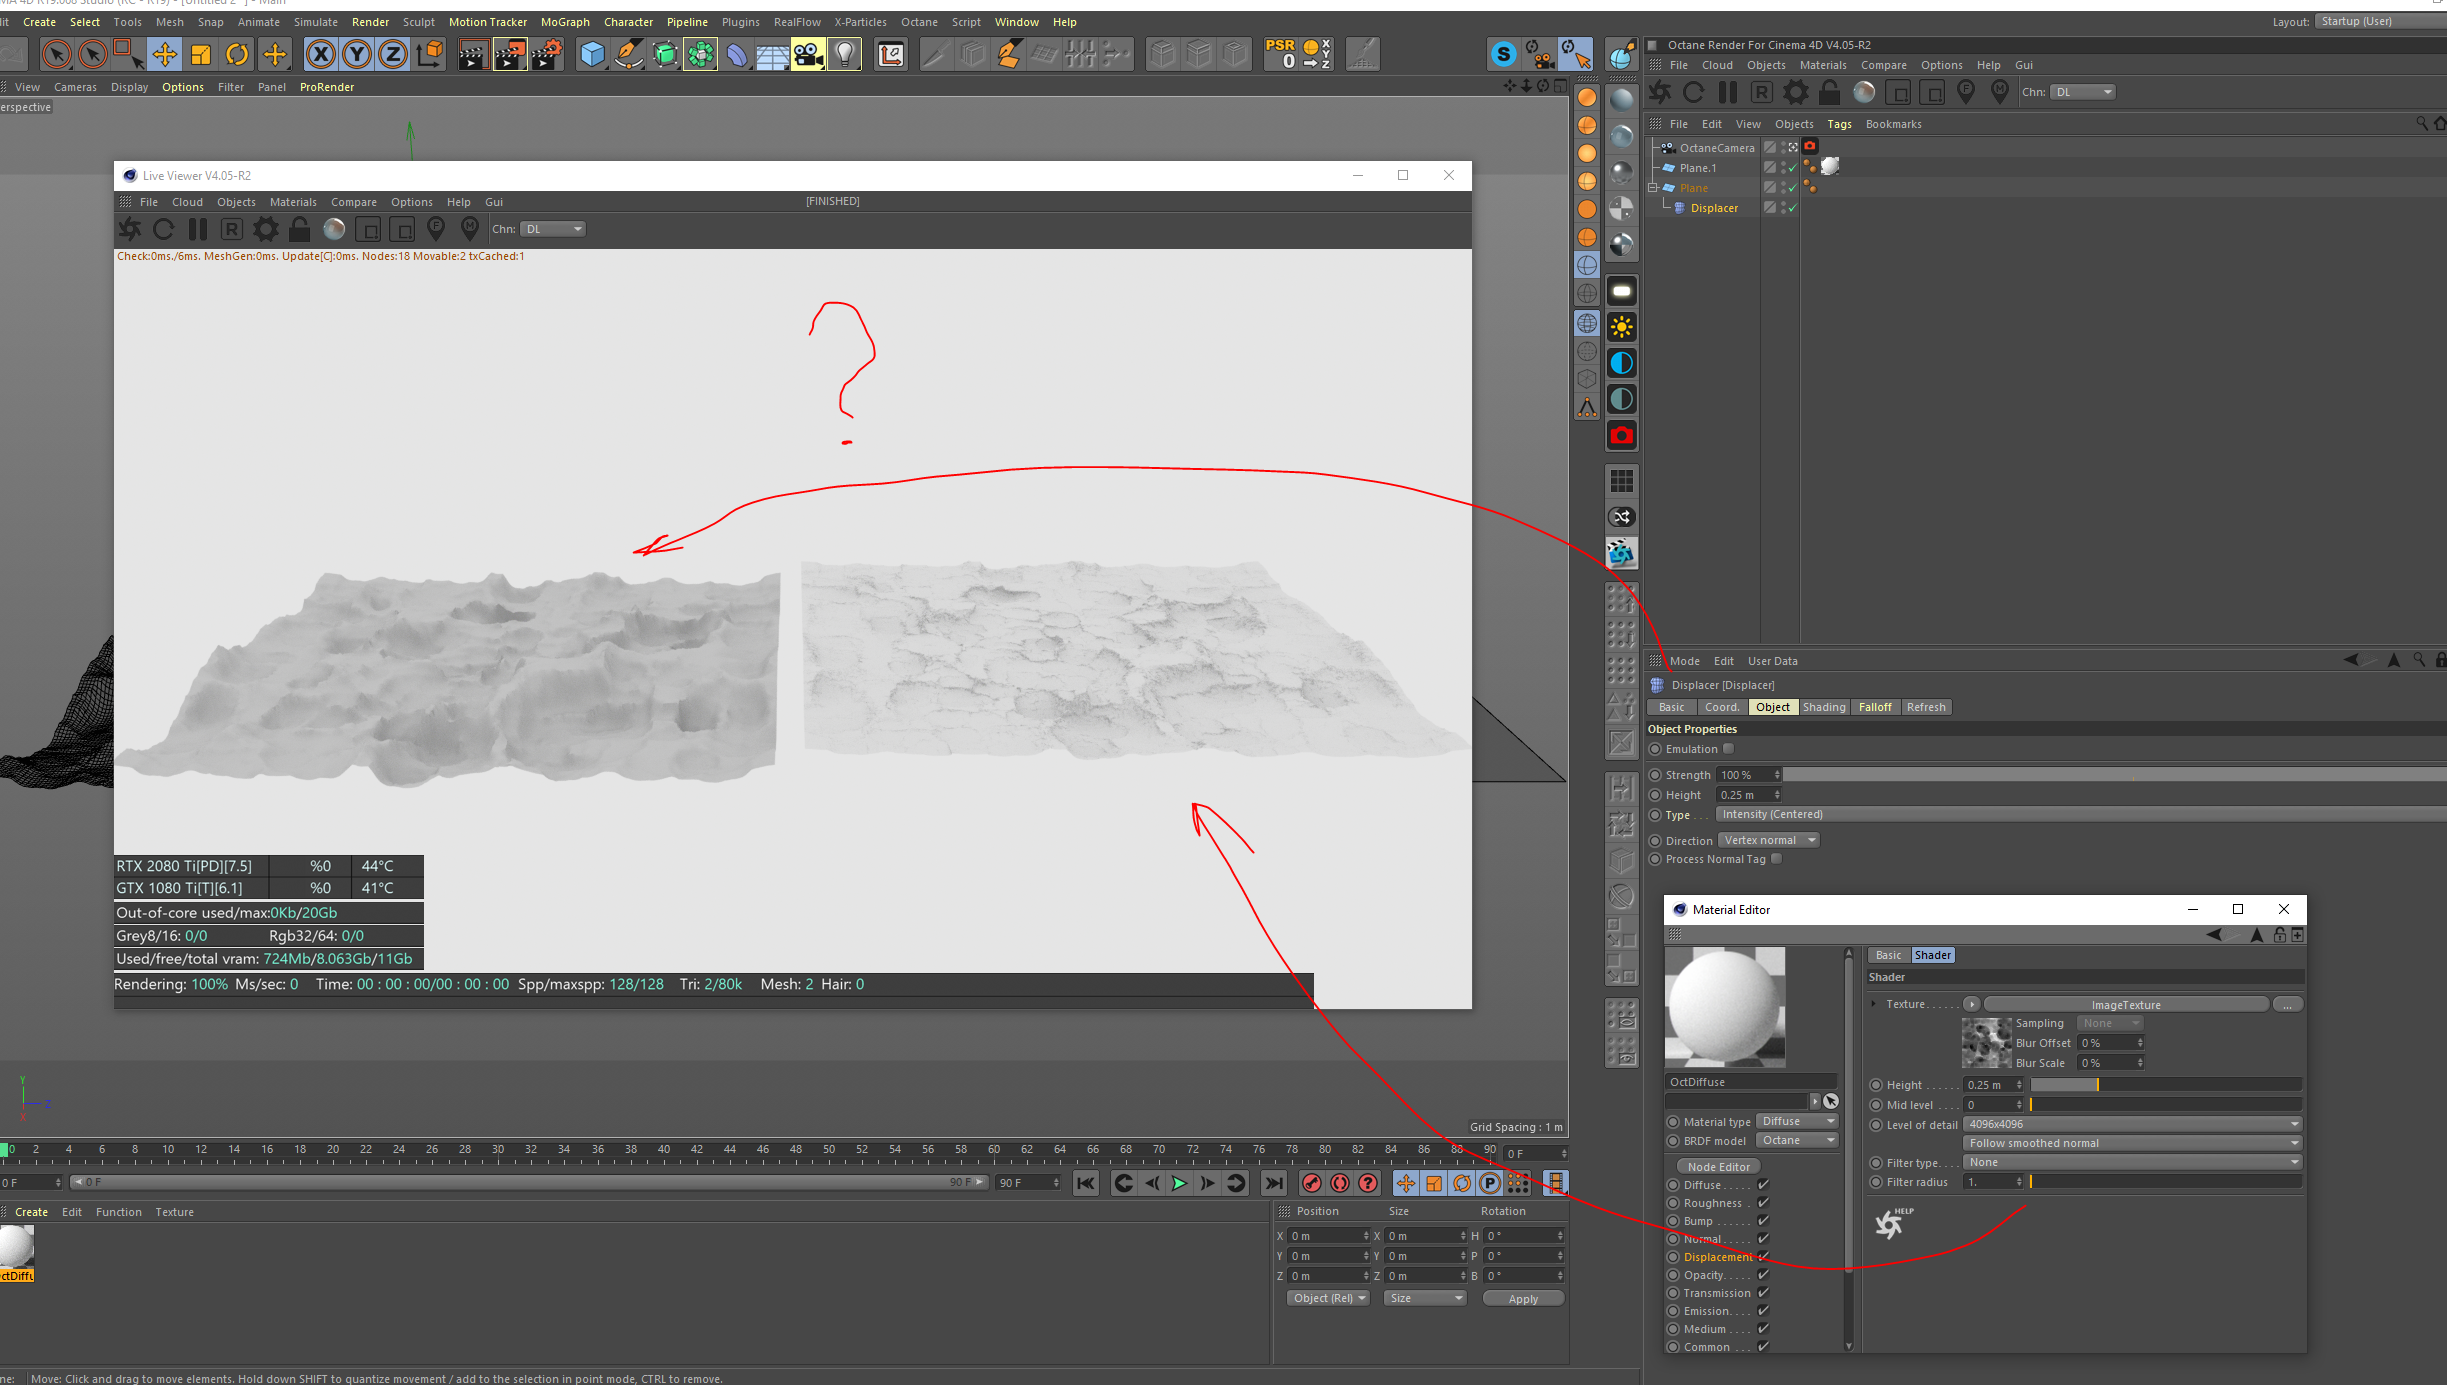The image size is (2447, 1385).
Task: Select the Move tool in top toolbar
Action: (165, 54)
